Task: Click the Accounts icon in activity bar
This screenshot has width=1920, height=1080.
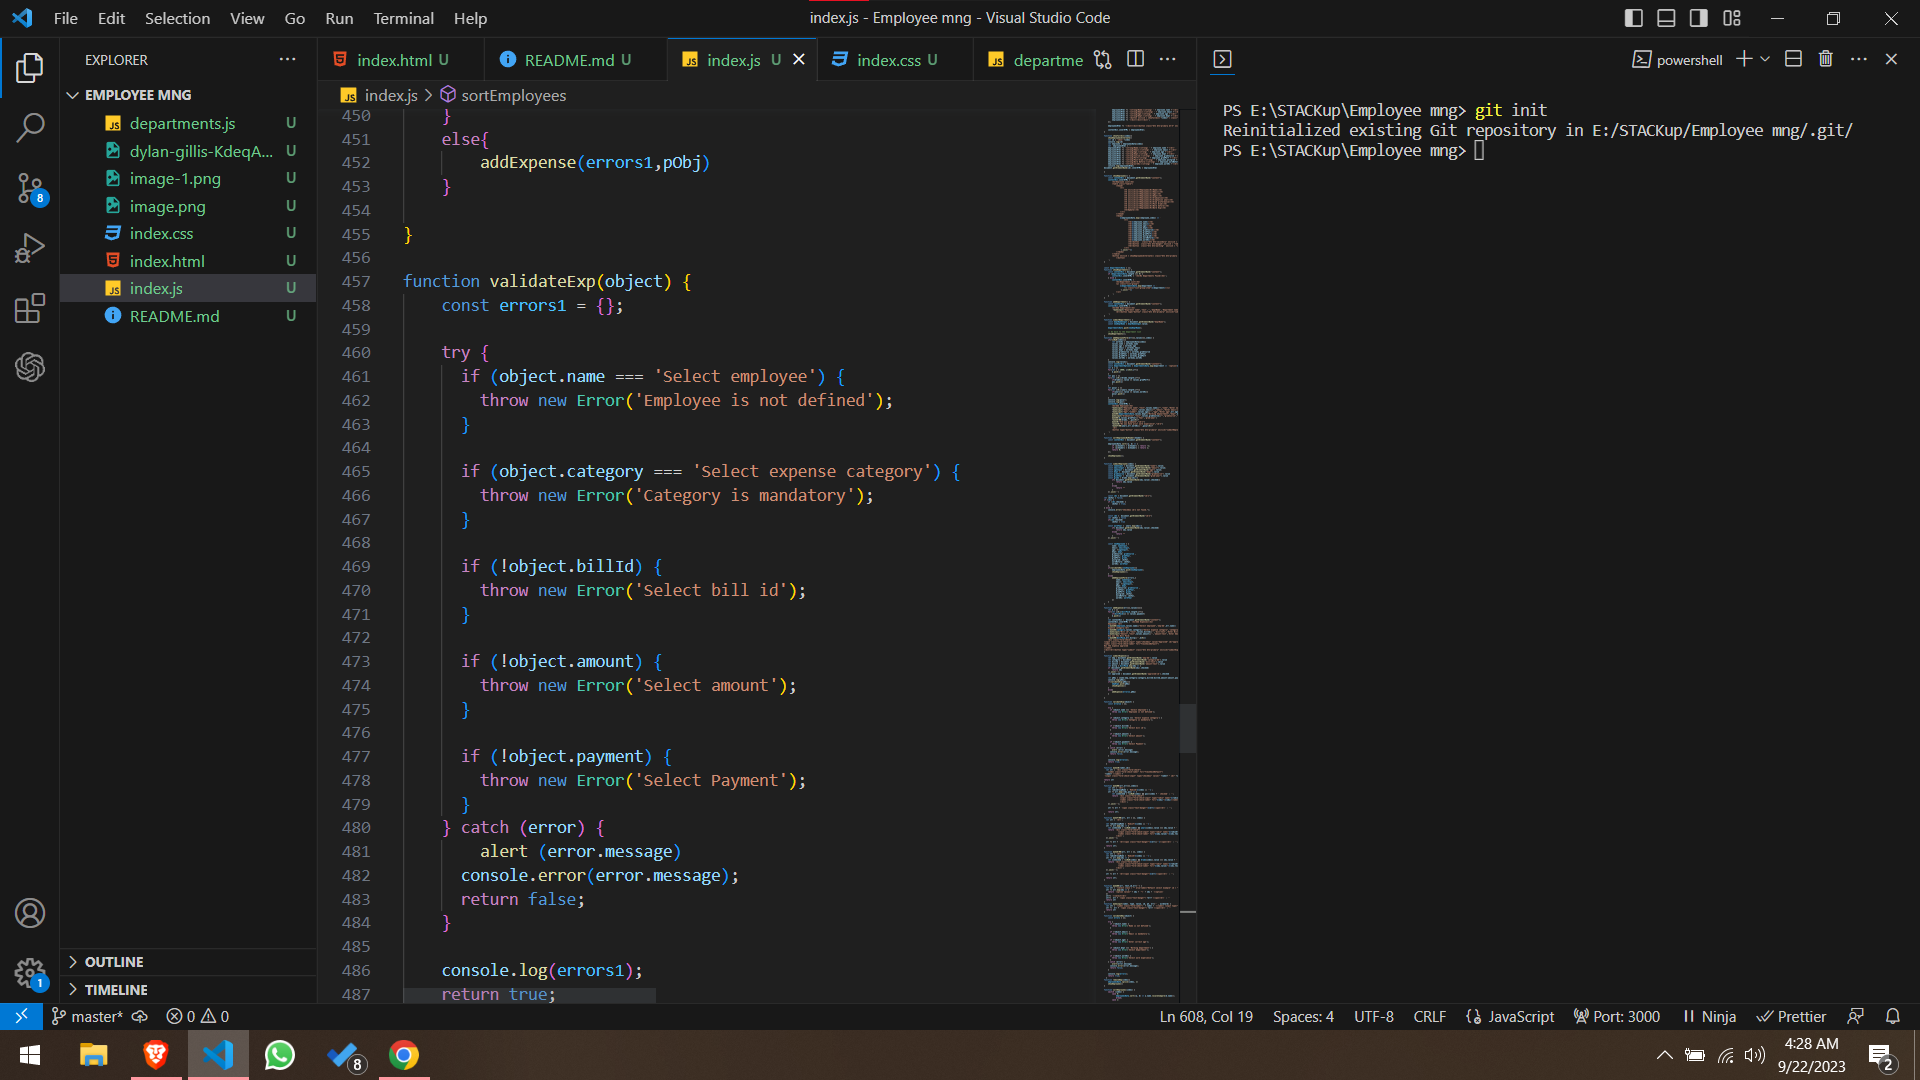Action: point(30,913)
